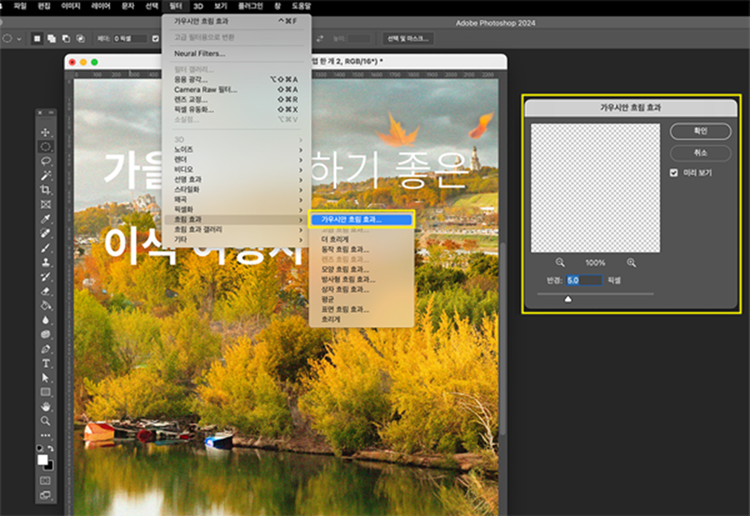Expand the 비디오 submenu
Screen dimensions: 750x516
tap(238, 169)
